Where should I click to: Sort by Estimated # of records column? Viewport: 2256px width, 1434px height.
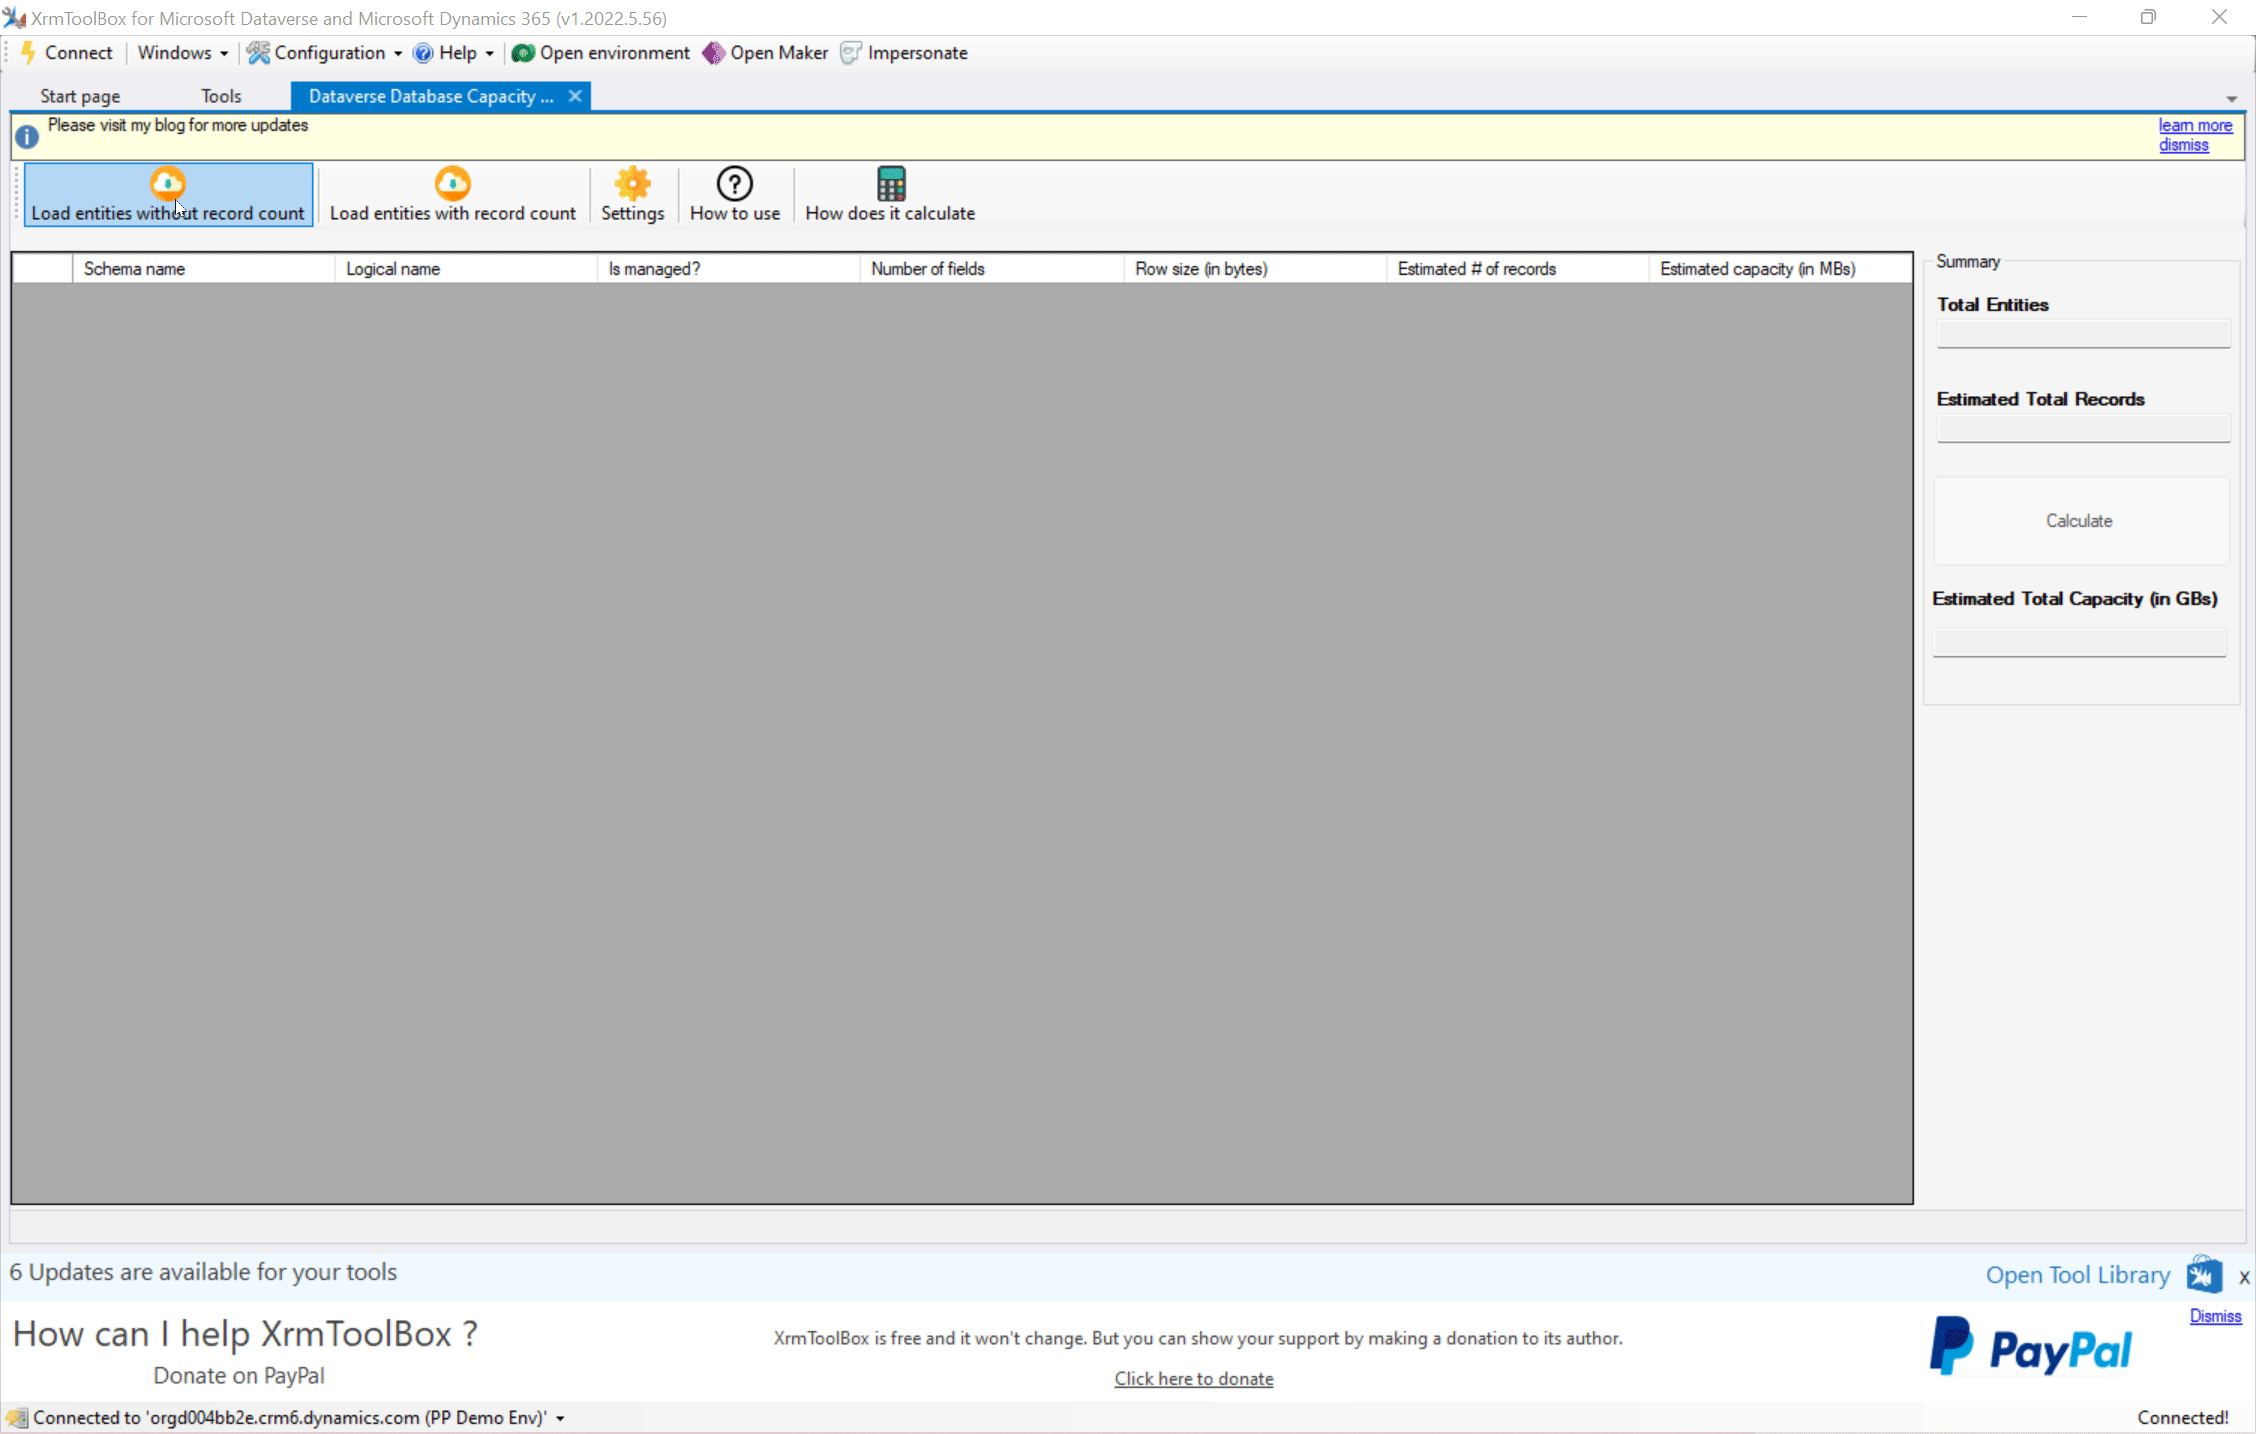point(1517,268)
